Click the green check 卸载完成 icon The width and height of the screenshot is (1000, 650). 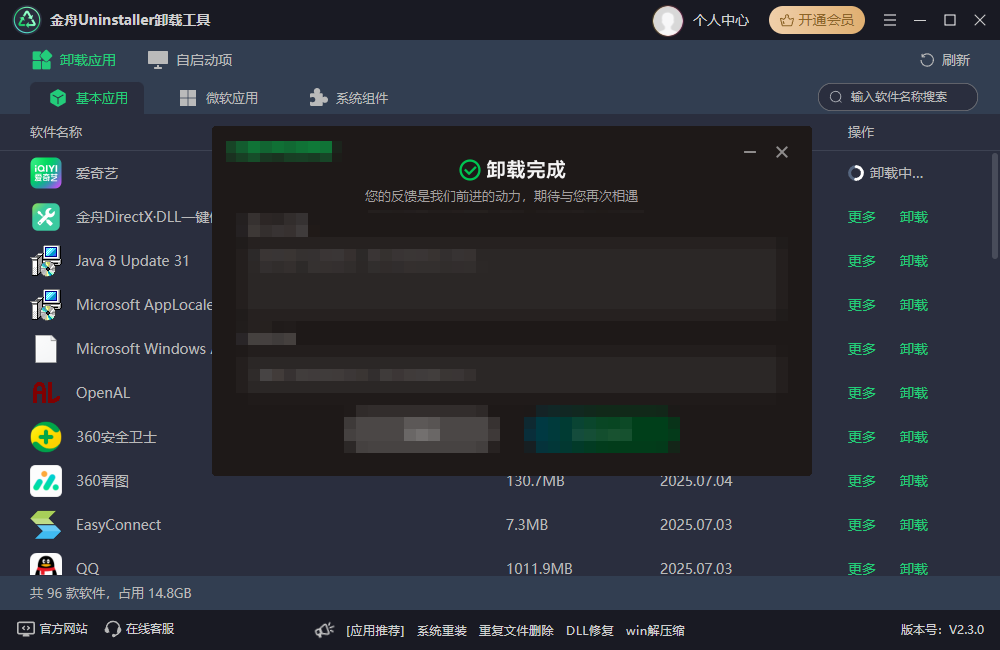pyautogui.click(x=469, y=170)
